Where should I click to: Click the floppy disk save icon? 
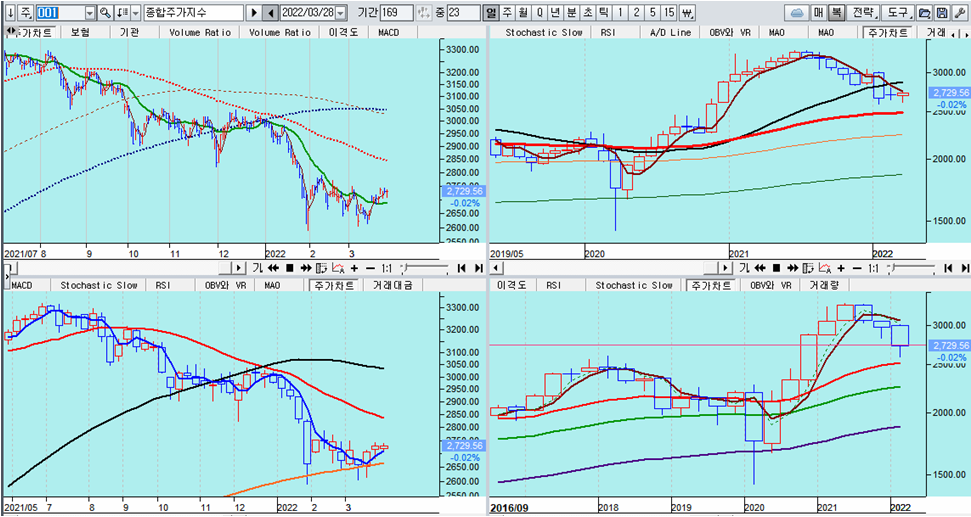pyautogui.click(x=941, y=13)
